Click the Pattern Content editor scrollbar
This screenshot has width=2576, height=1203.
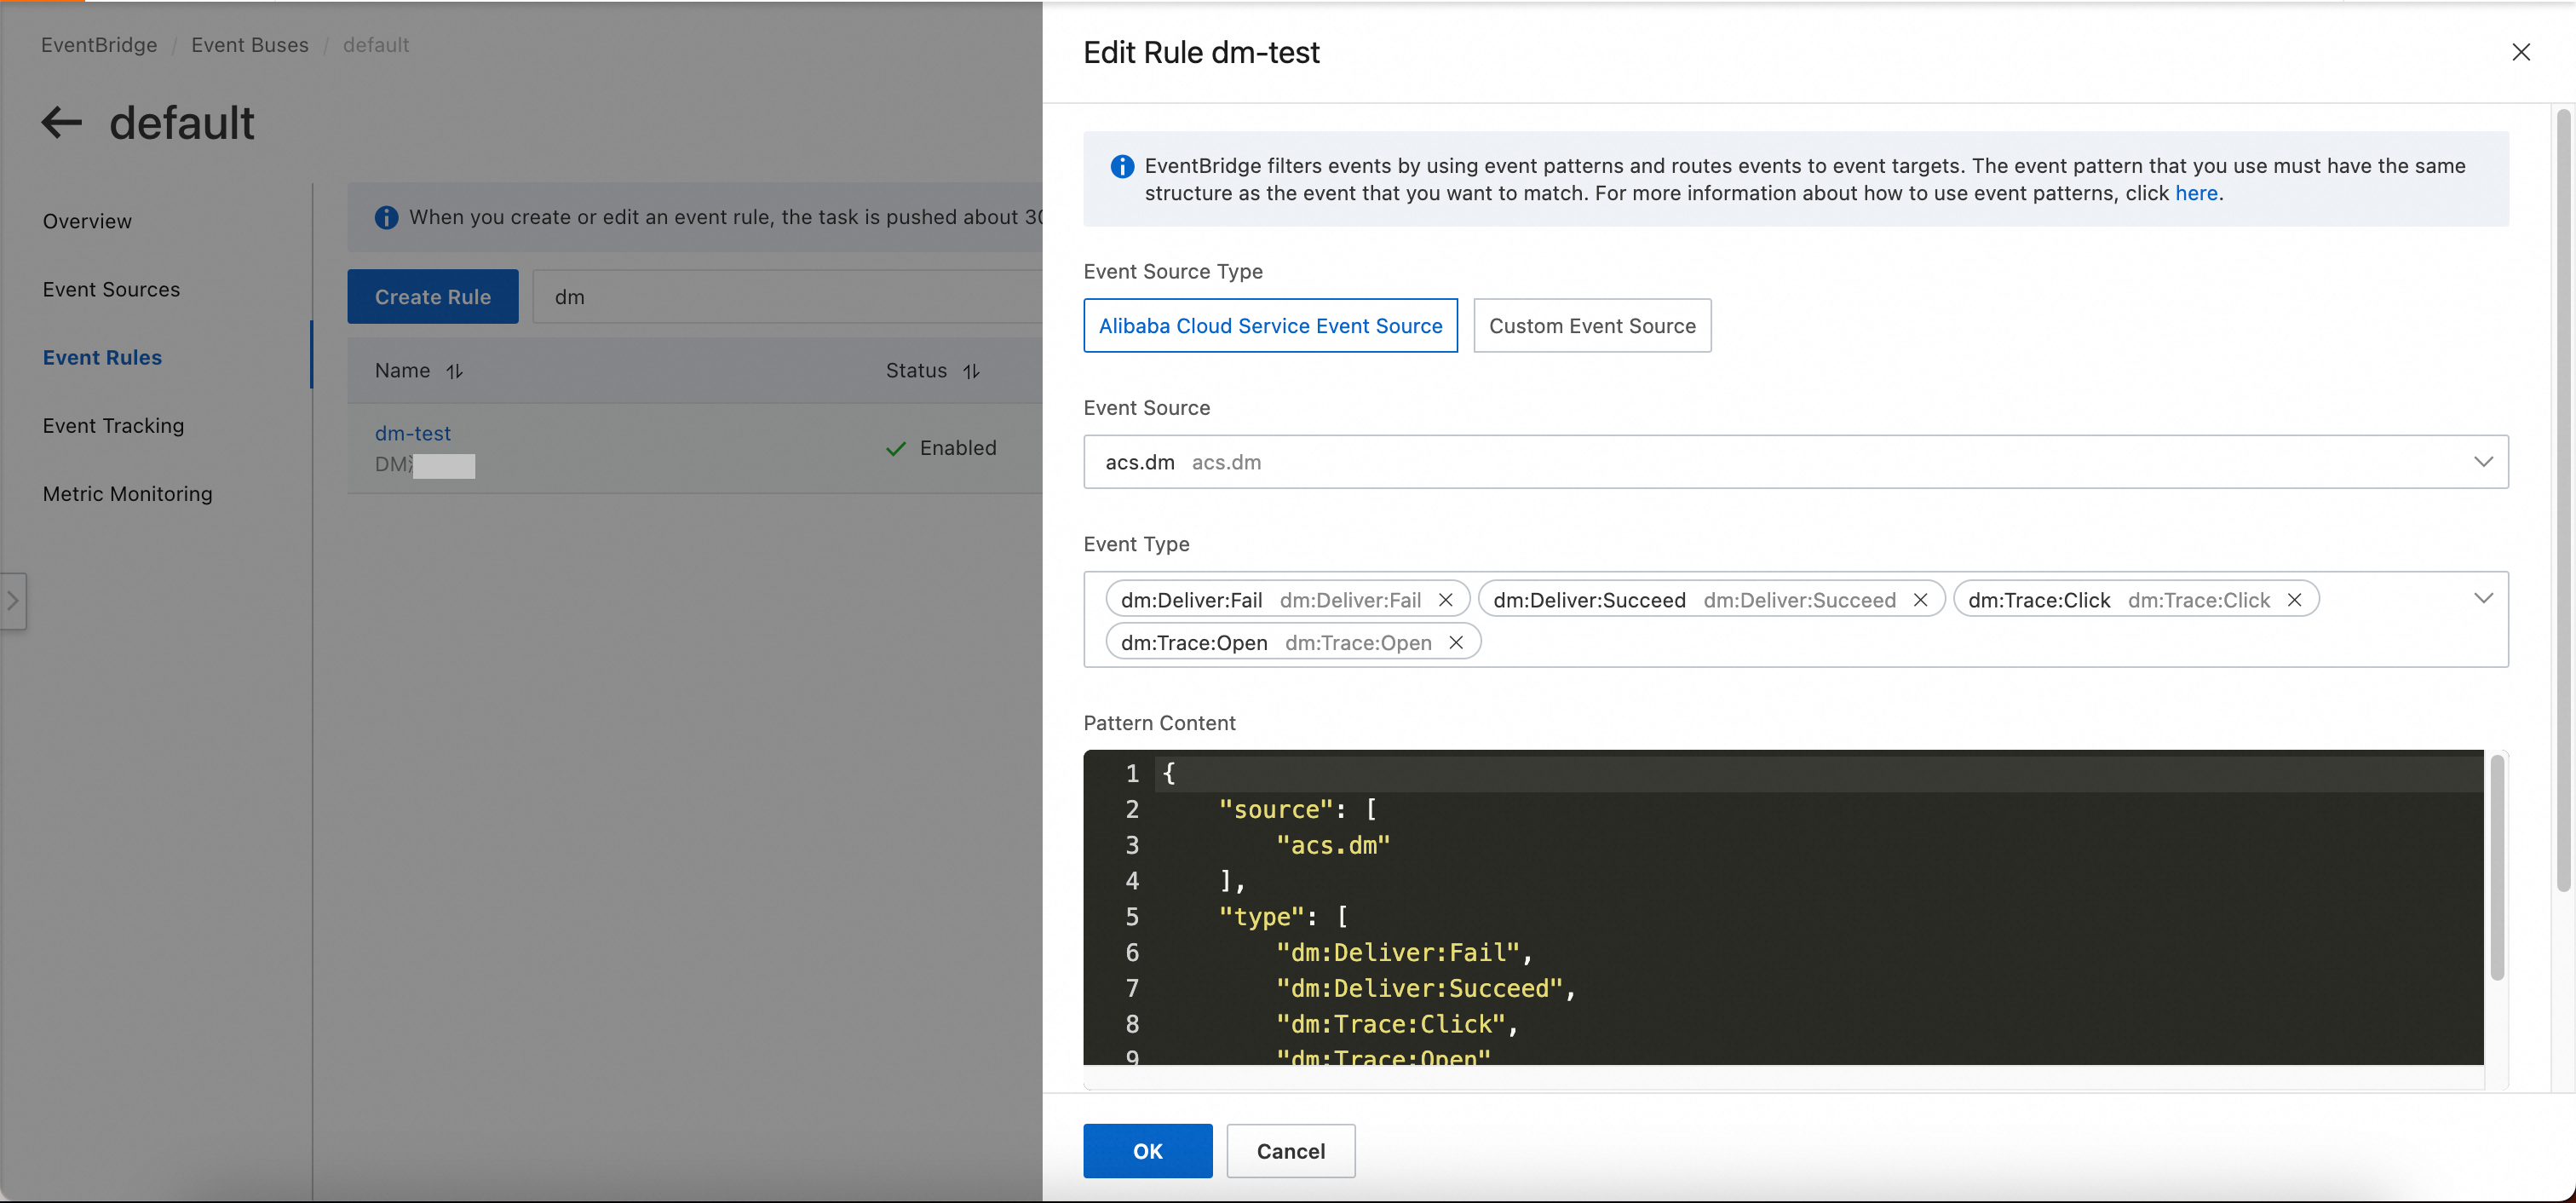pyautogui.click(x=2496, y=870)
